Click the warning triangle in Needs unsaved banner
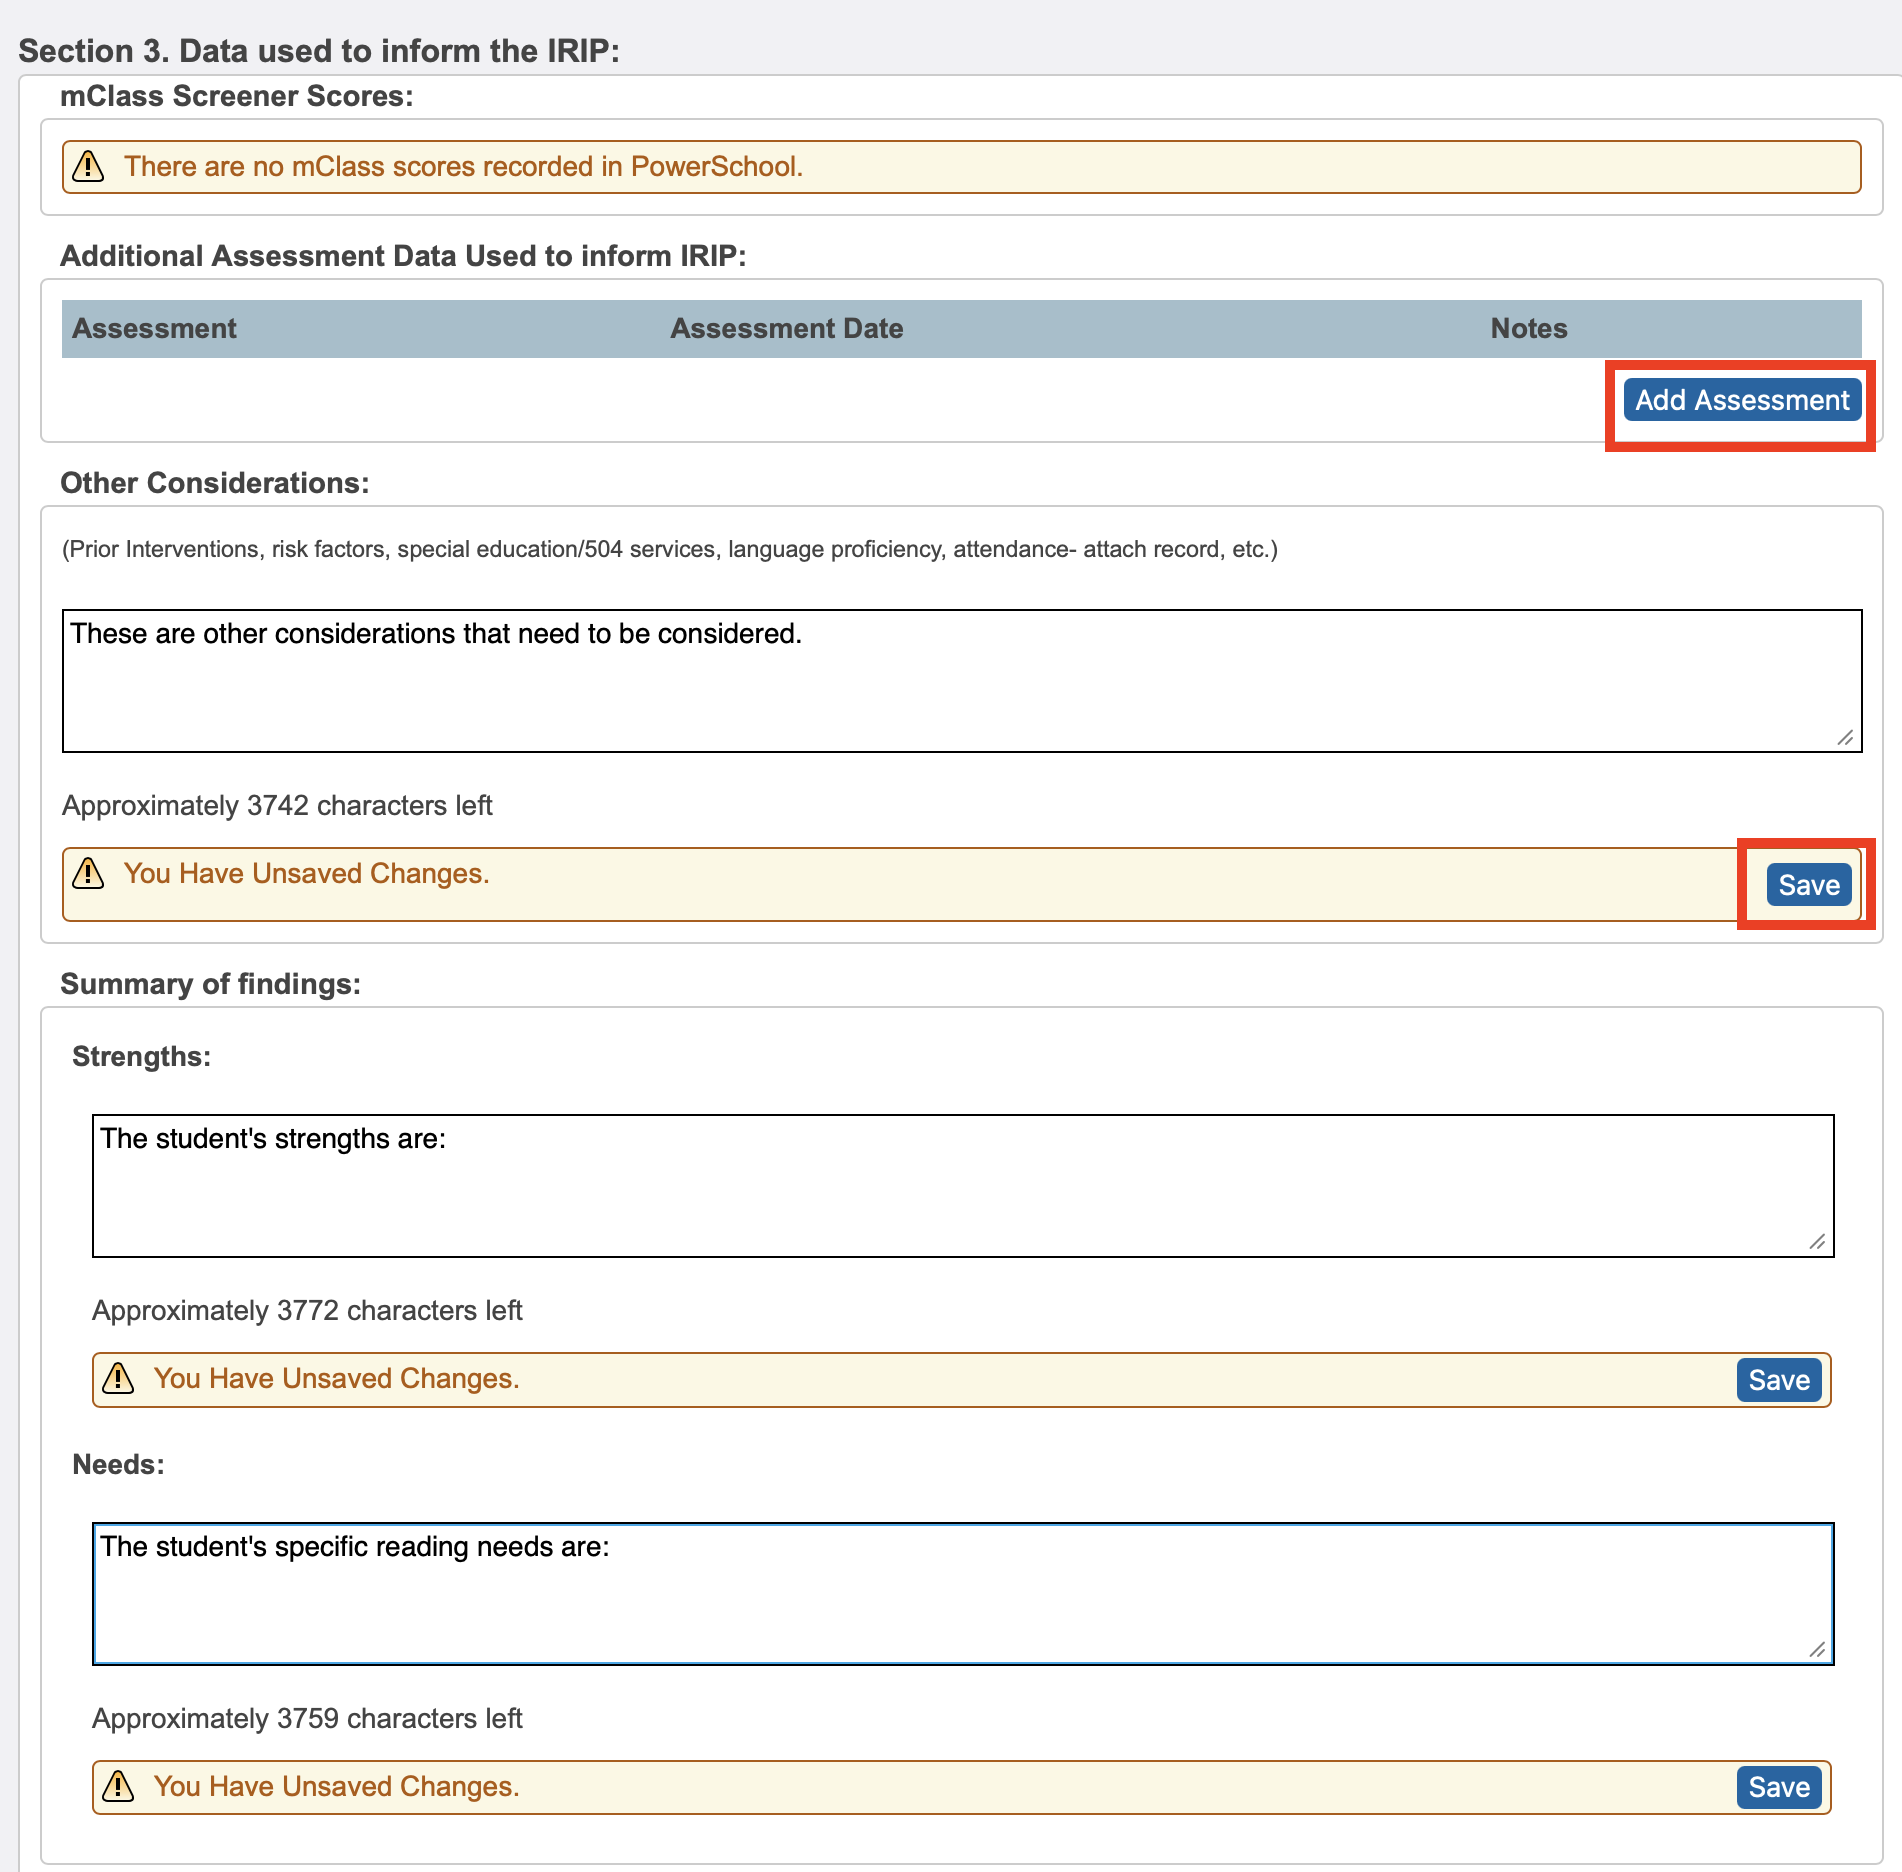 point(118,1786)
